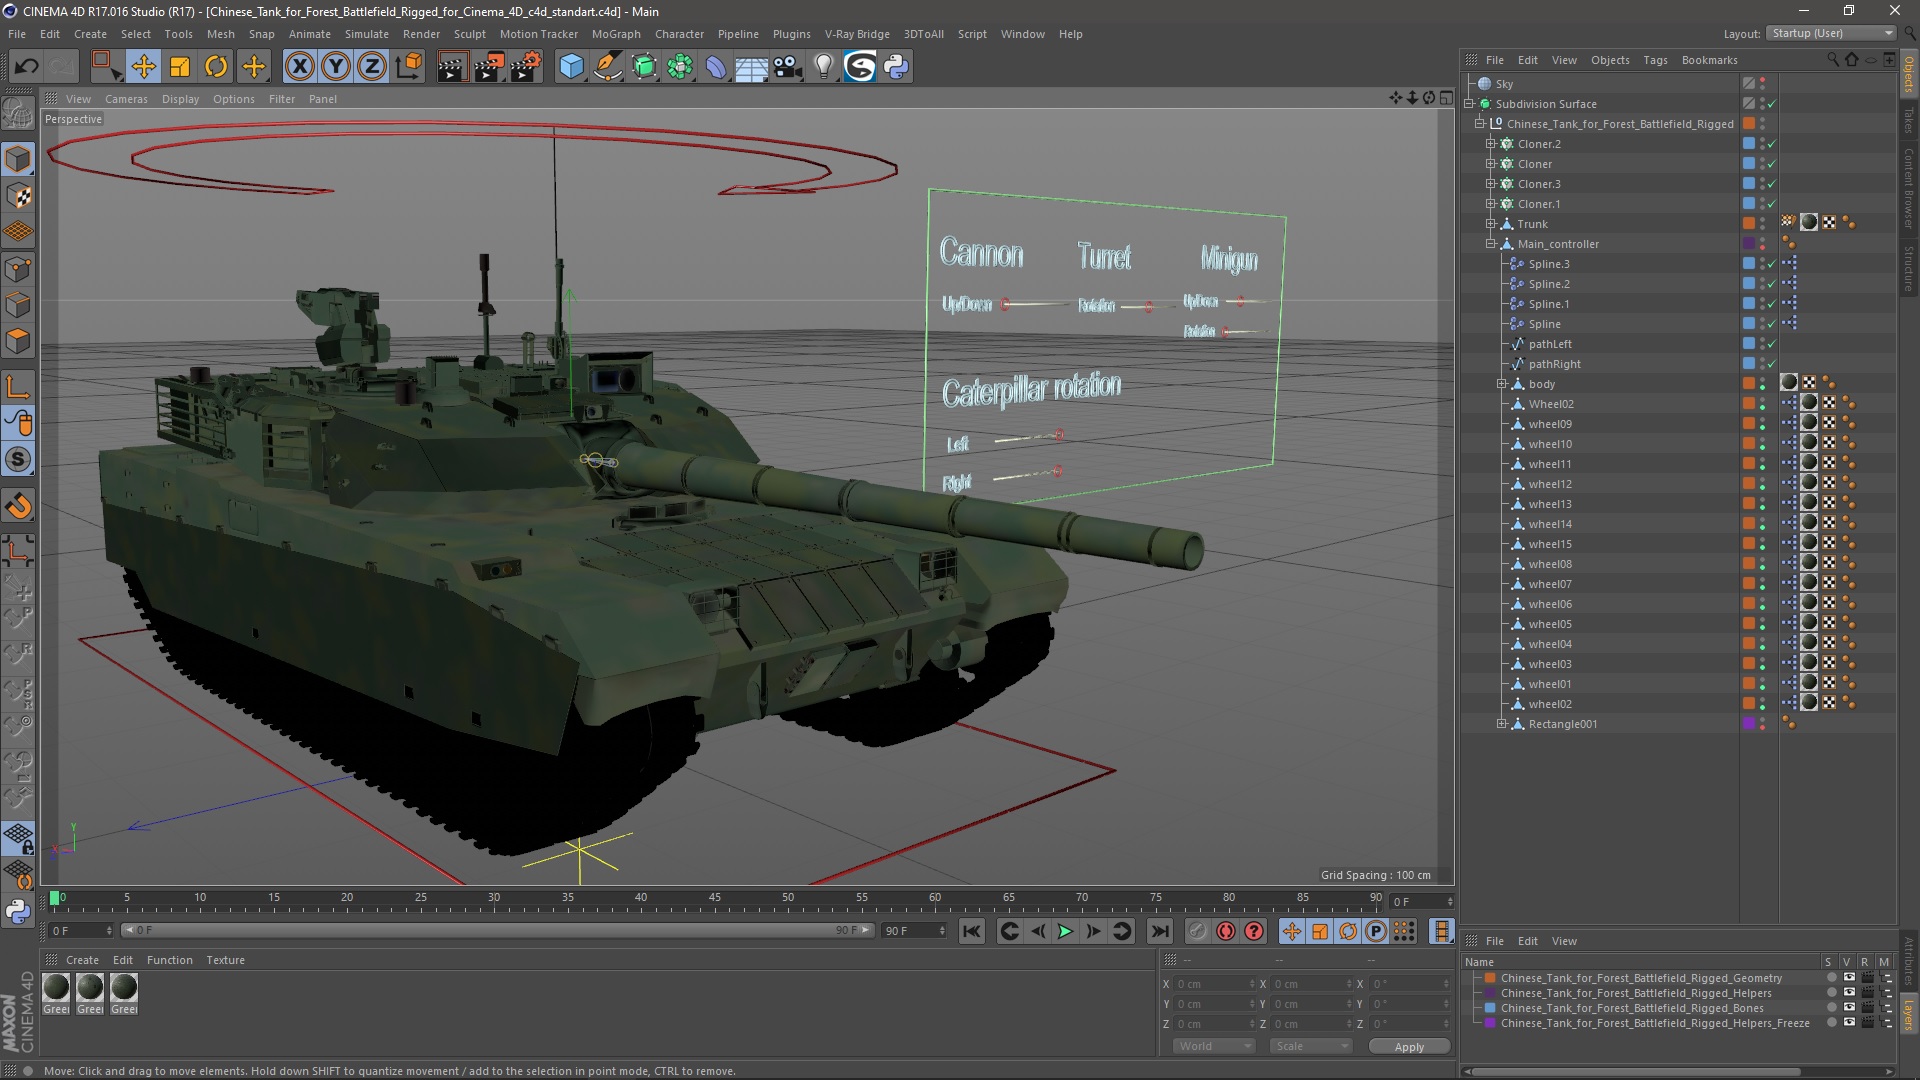Click Render View clapperboard icon

tap(452, 67)
